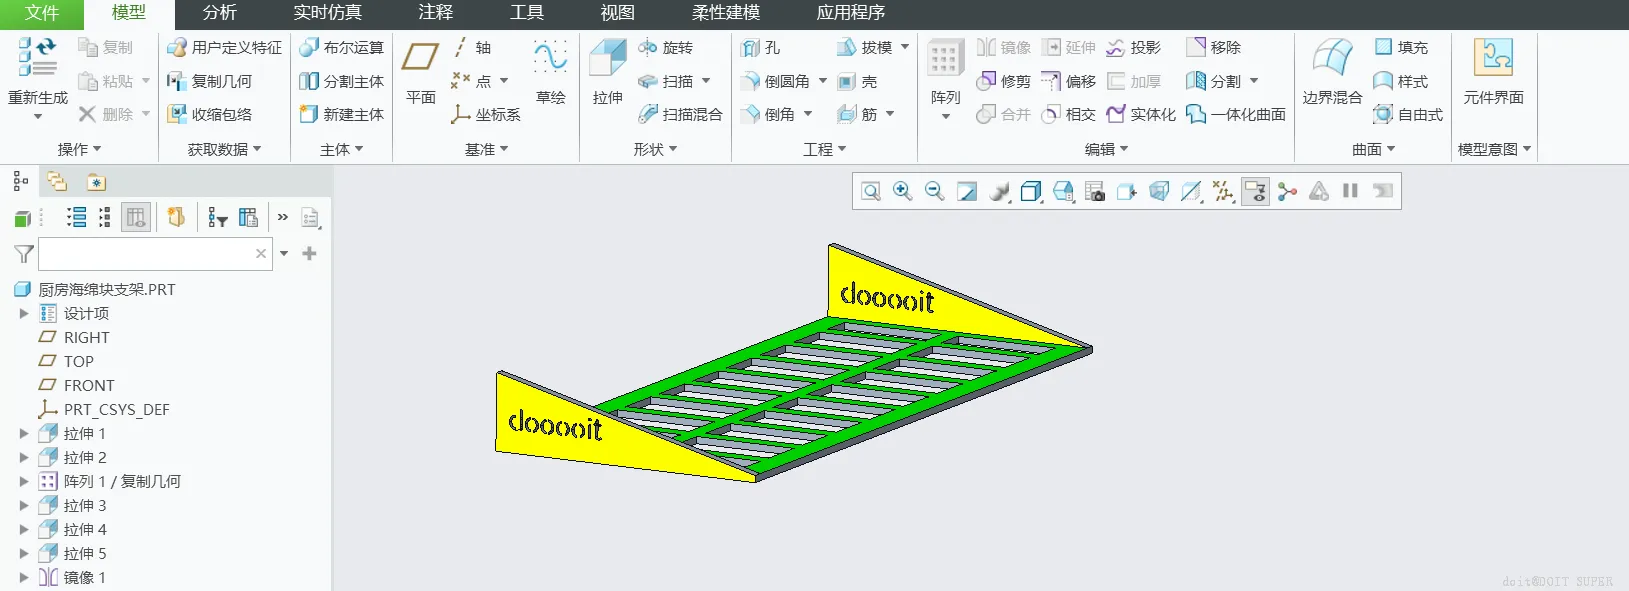Click the Zoom Out magnifier icon

[x=935, y=191]
